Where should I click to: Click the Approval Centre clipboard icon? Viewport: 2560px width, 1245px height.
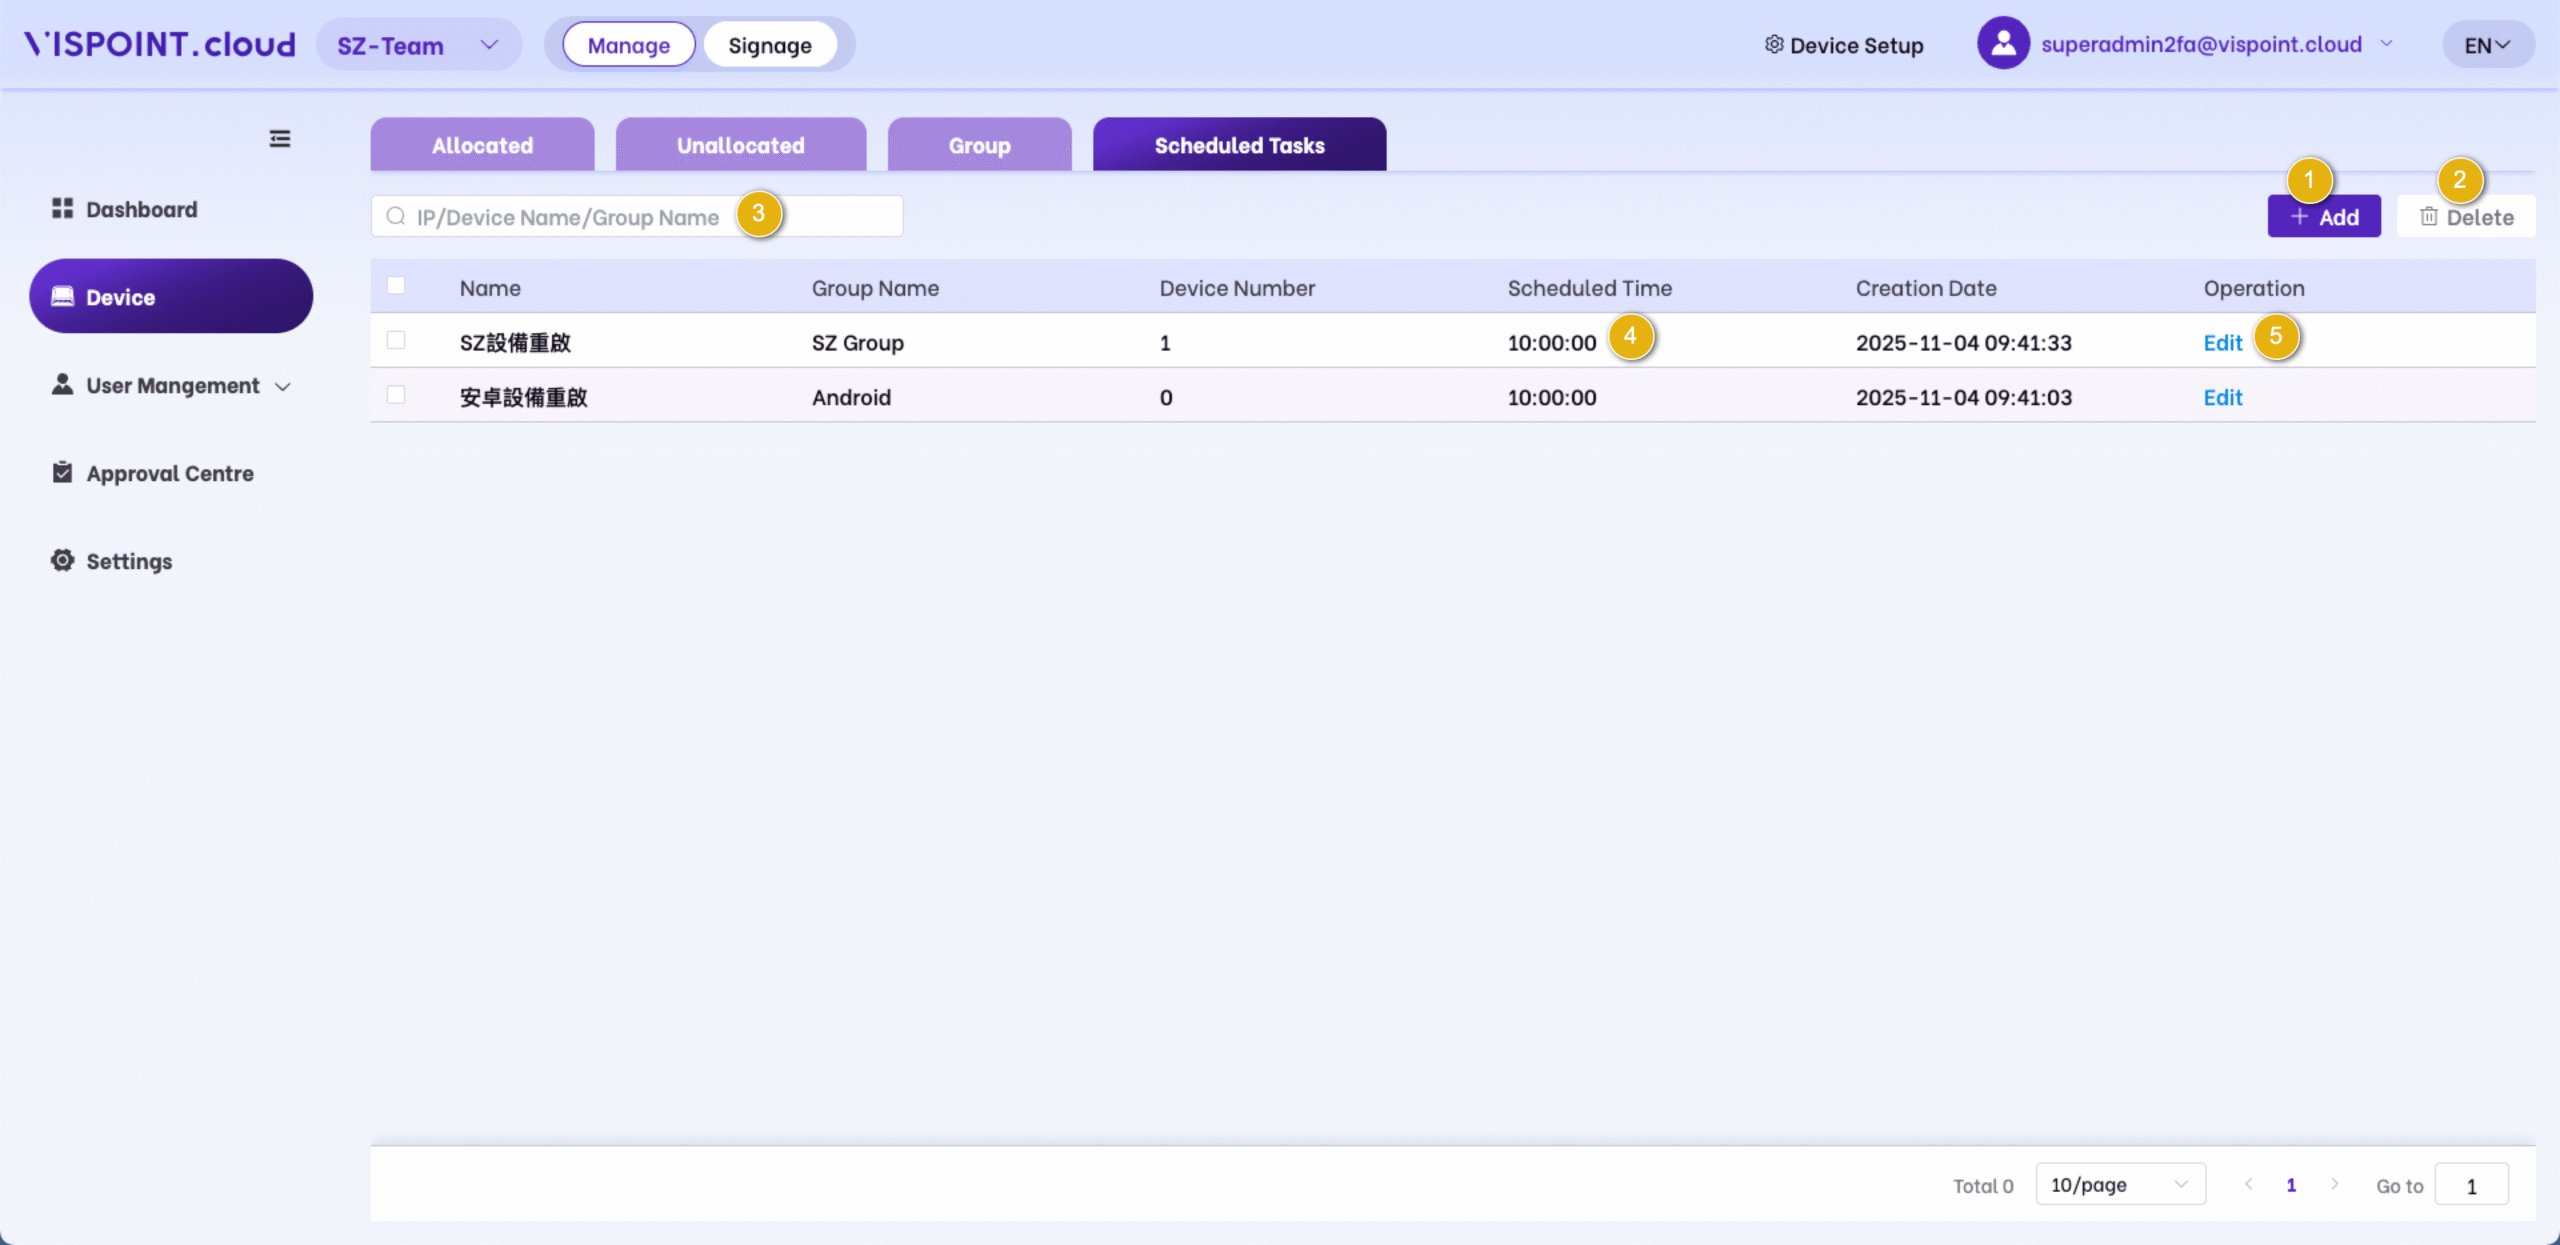(62, 472)
